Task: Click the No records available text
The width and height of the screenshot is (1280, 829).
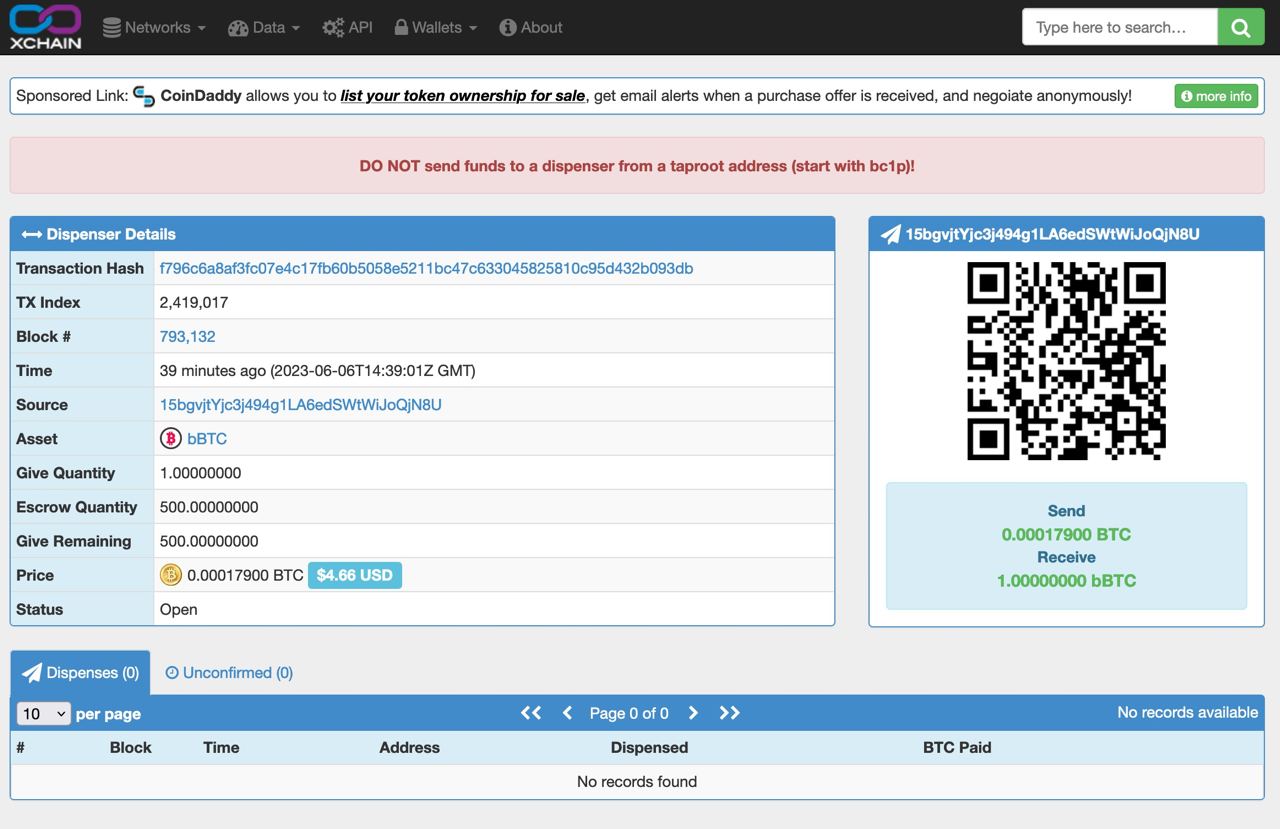Action: pos(1188,712)
